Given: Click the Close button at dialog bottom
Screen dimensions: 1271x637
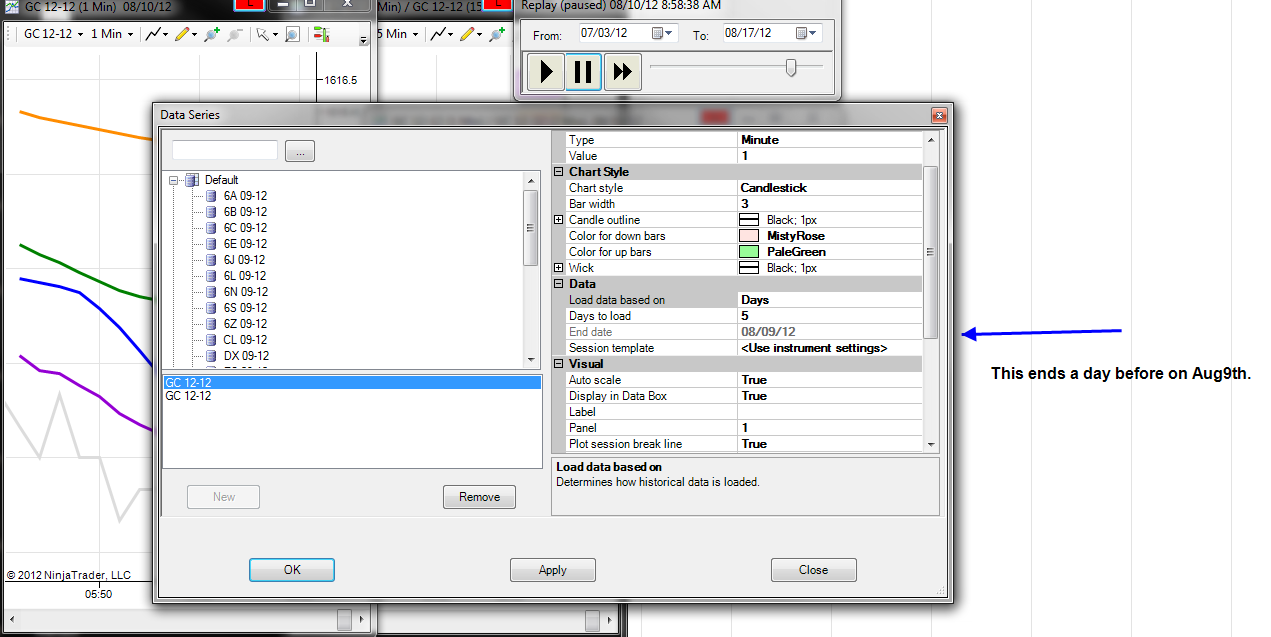Looking at the screenshot, I should [x=814, y=570].
